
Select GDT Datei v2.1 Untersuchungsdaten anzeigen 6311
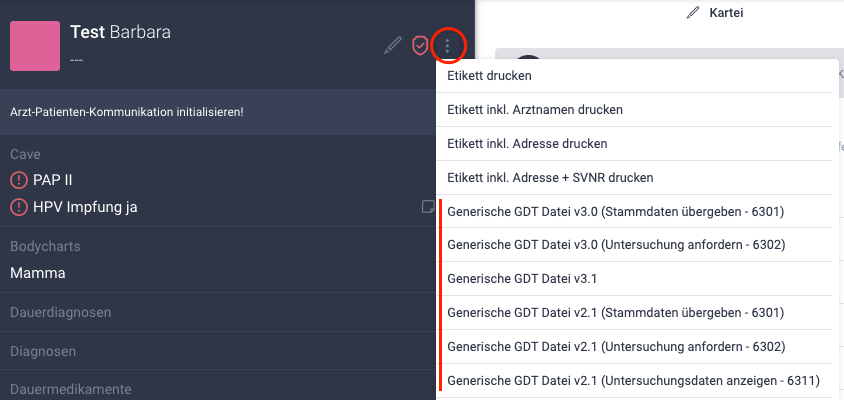click(634, 381)
